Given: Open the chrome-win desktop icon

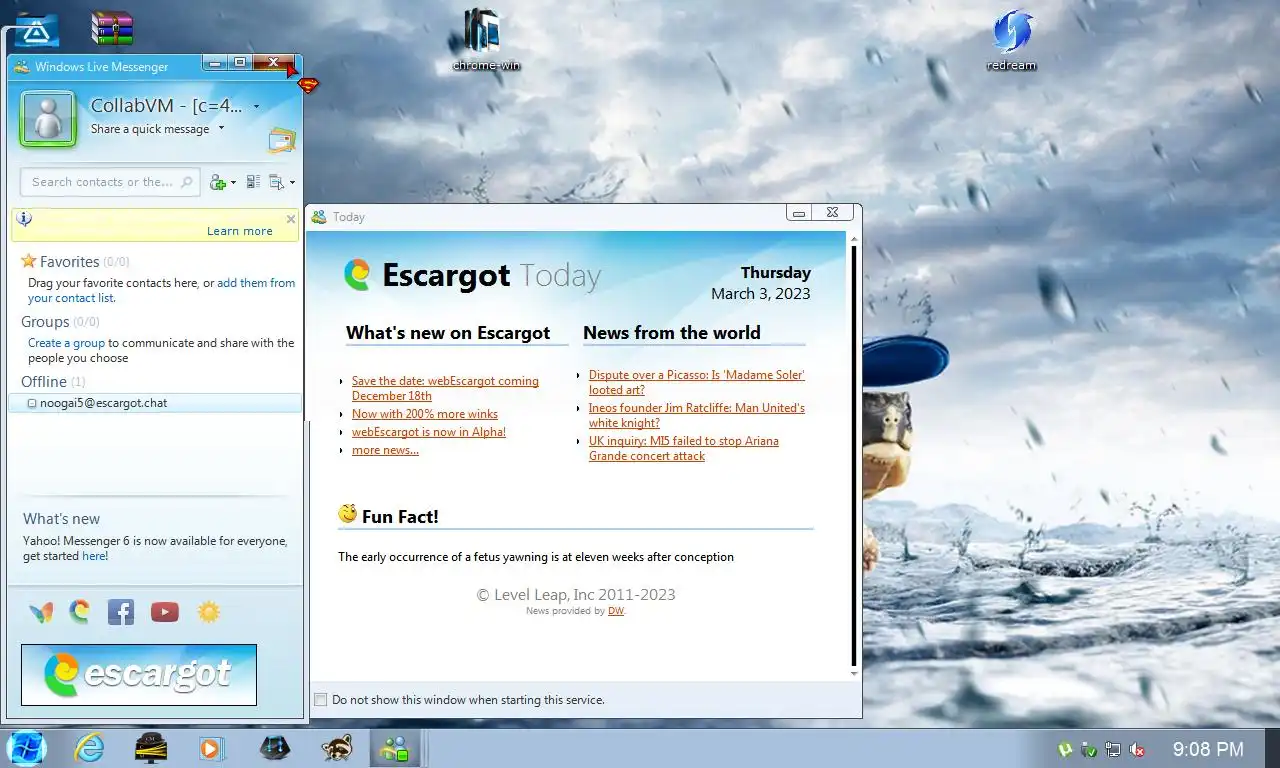Looking at the screenshot, I should coord(486,40).
